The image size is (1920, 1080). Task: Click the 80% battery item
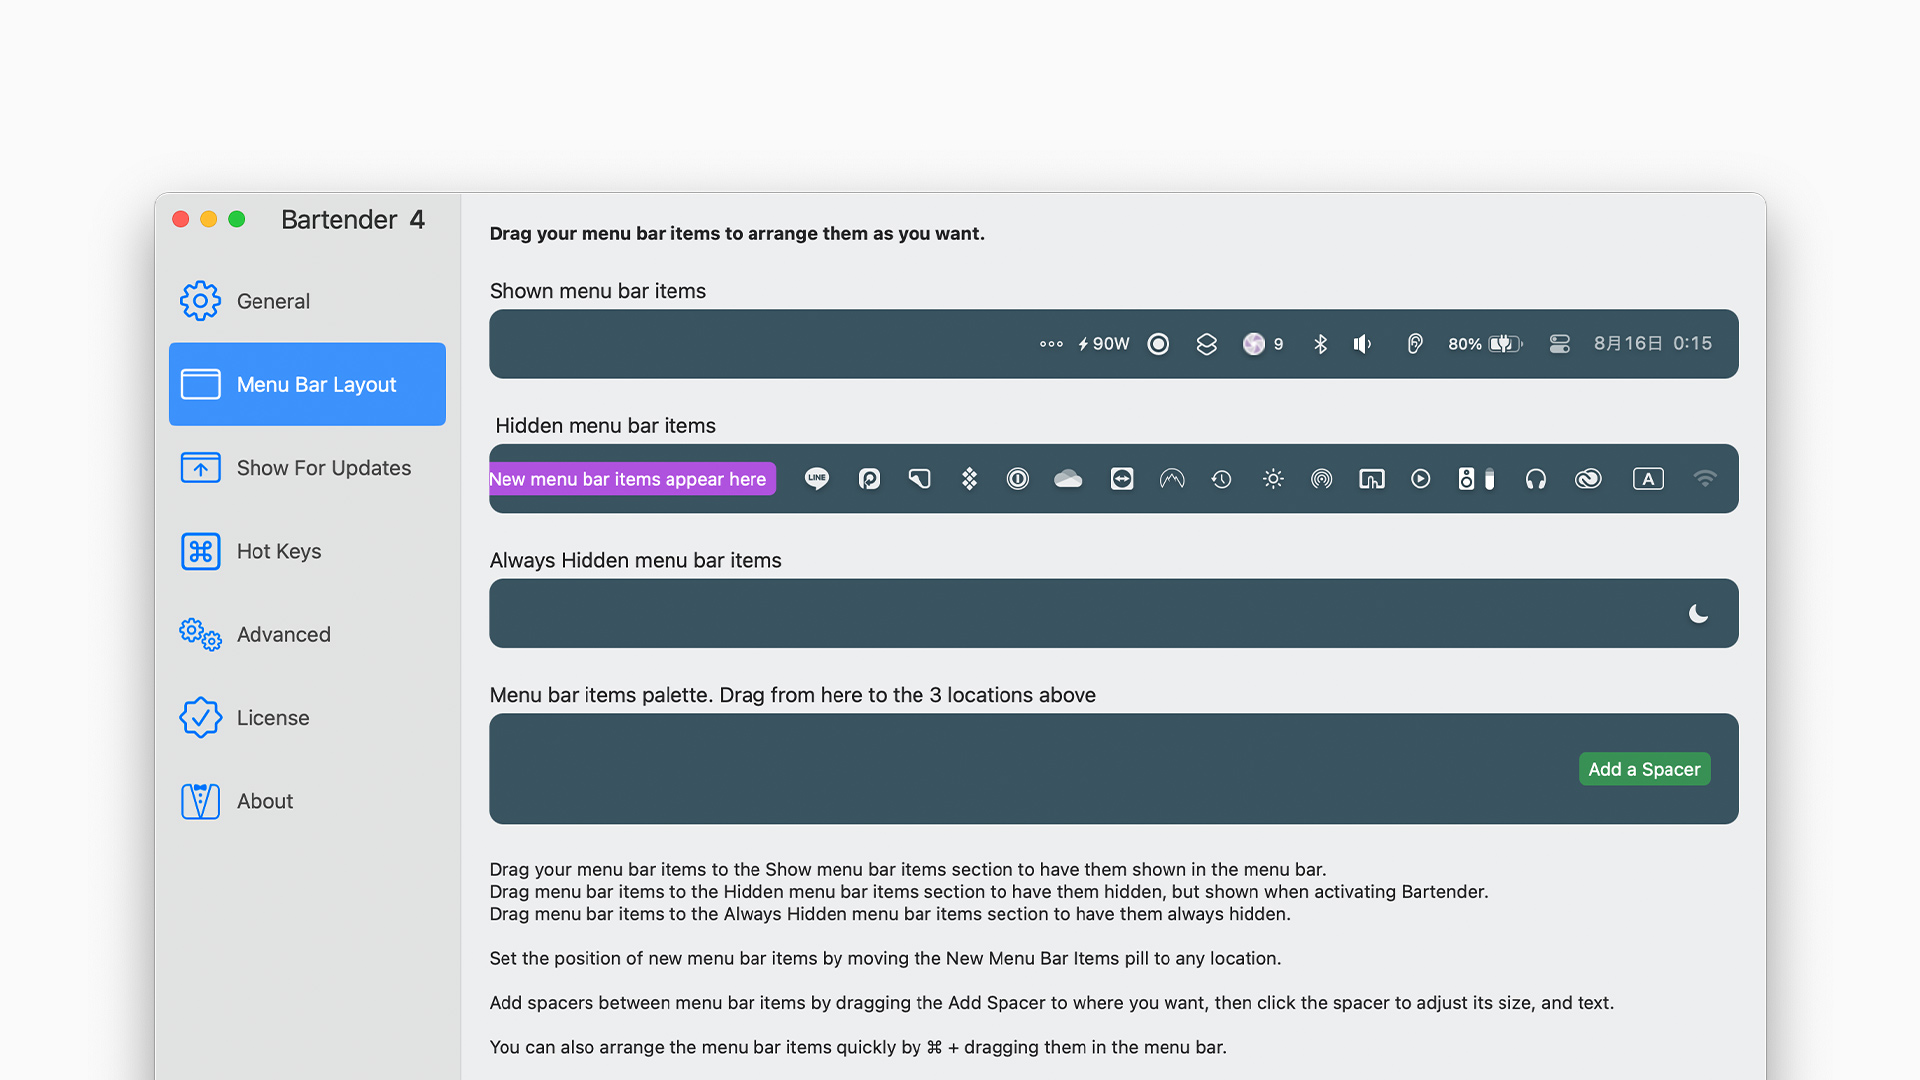click(1484, 344)
